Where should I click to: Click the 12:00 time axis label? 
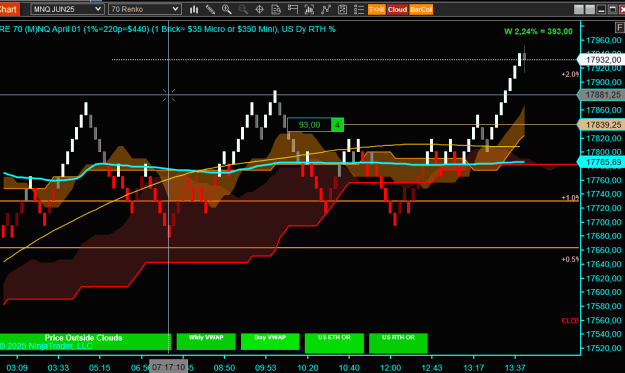(x=390, y=367)
